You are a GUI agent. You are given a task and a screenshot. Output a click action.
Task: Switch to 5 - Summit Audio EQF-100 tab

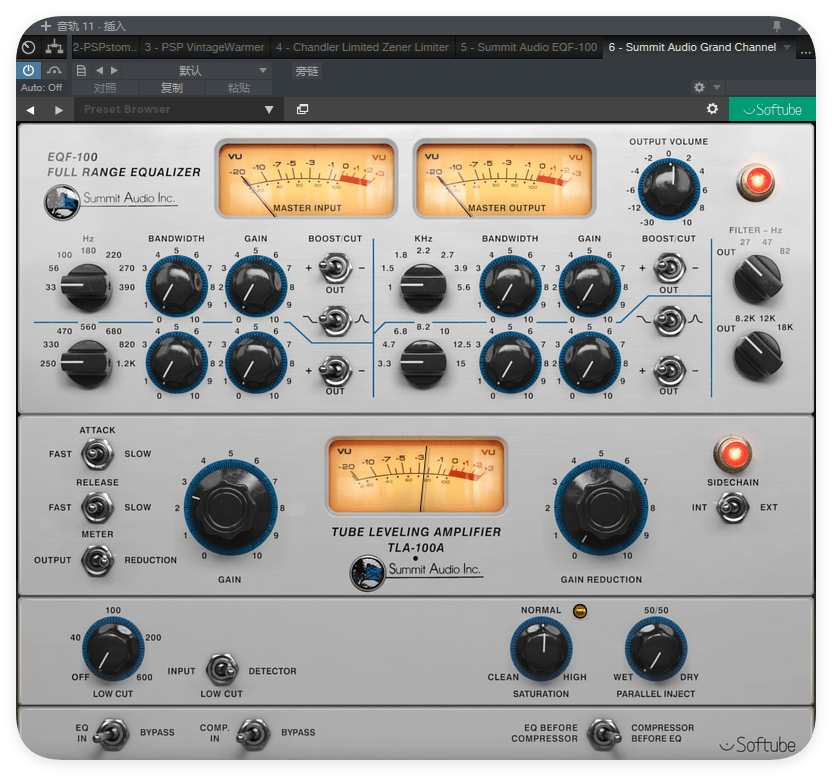(x=528, y=47)
